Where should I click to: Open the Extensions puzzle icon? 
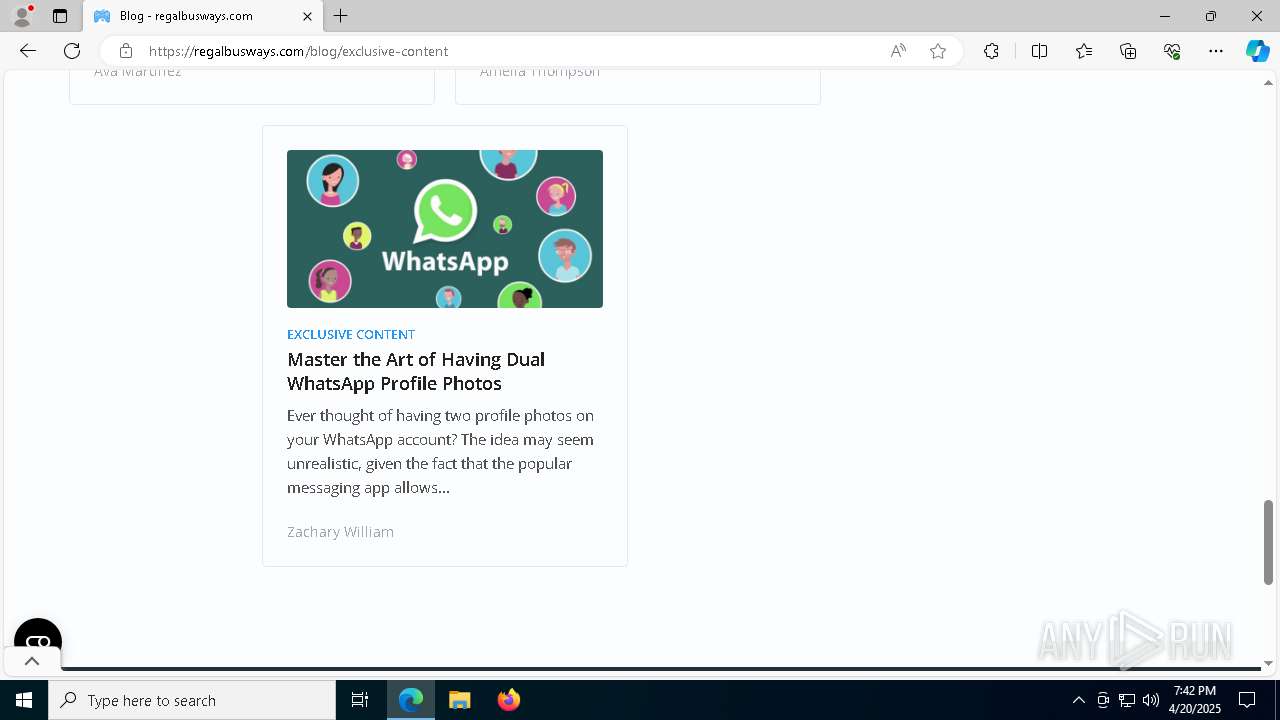click(x=991, y=51)
